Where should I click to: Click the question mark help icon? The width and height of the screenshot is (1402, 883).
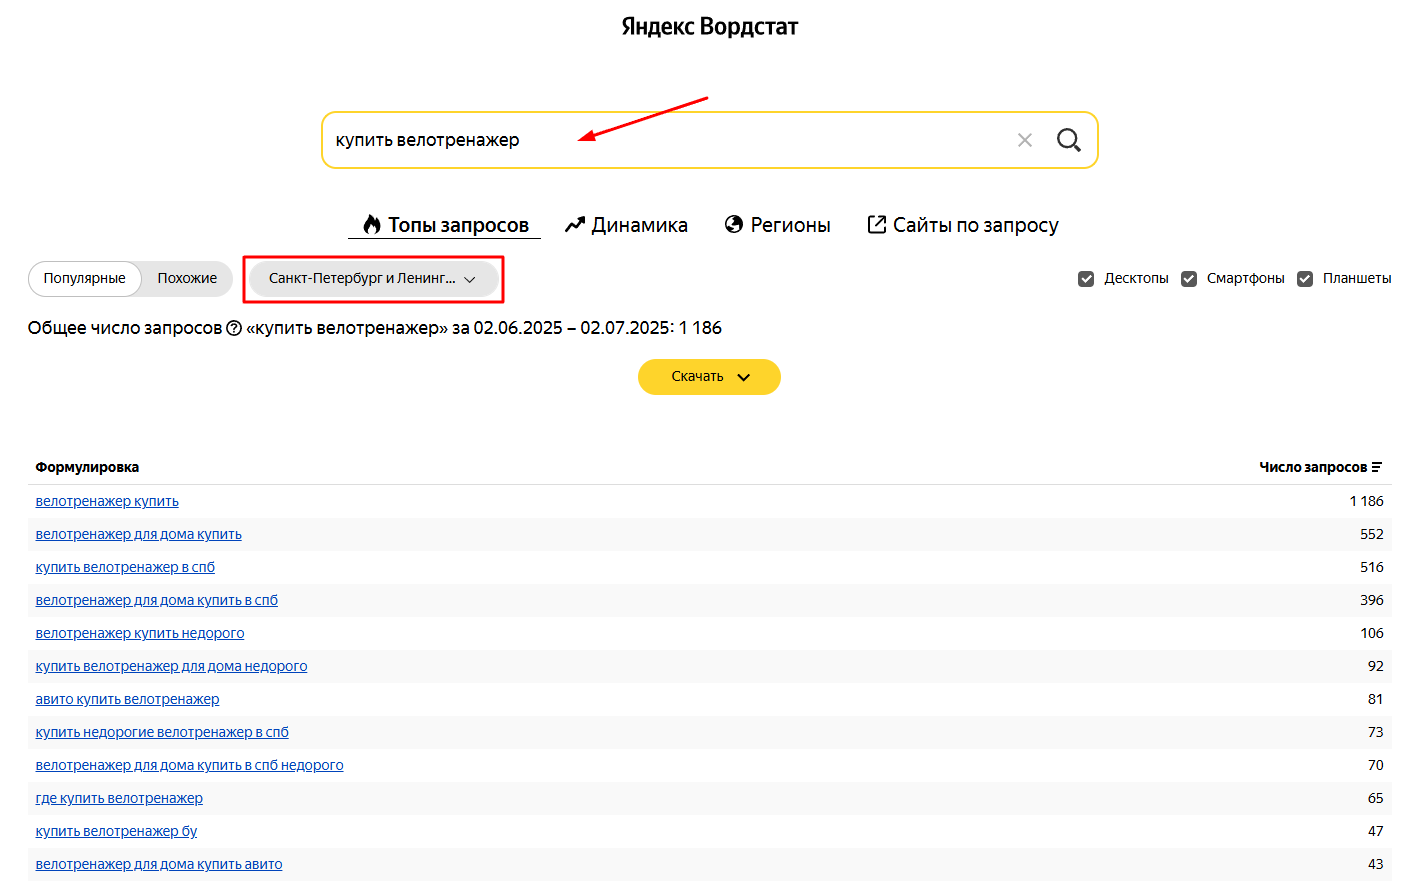pos(234,328)
